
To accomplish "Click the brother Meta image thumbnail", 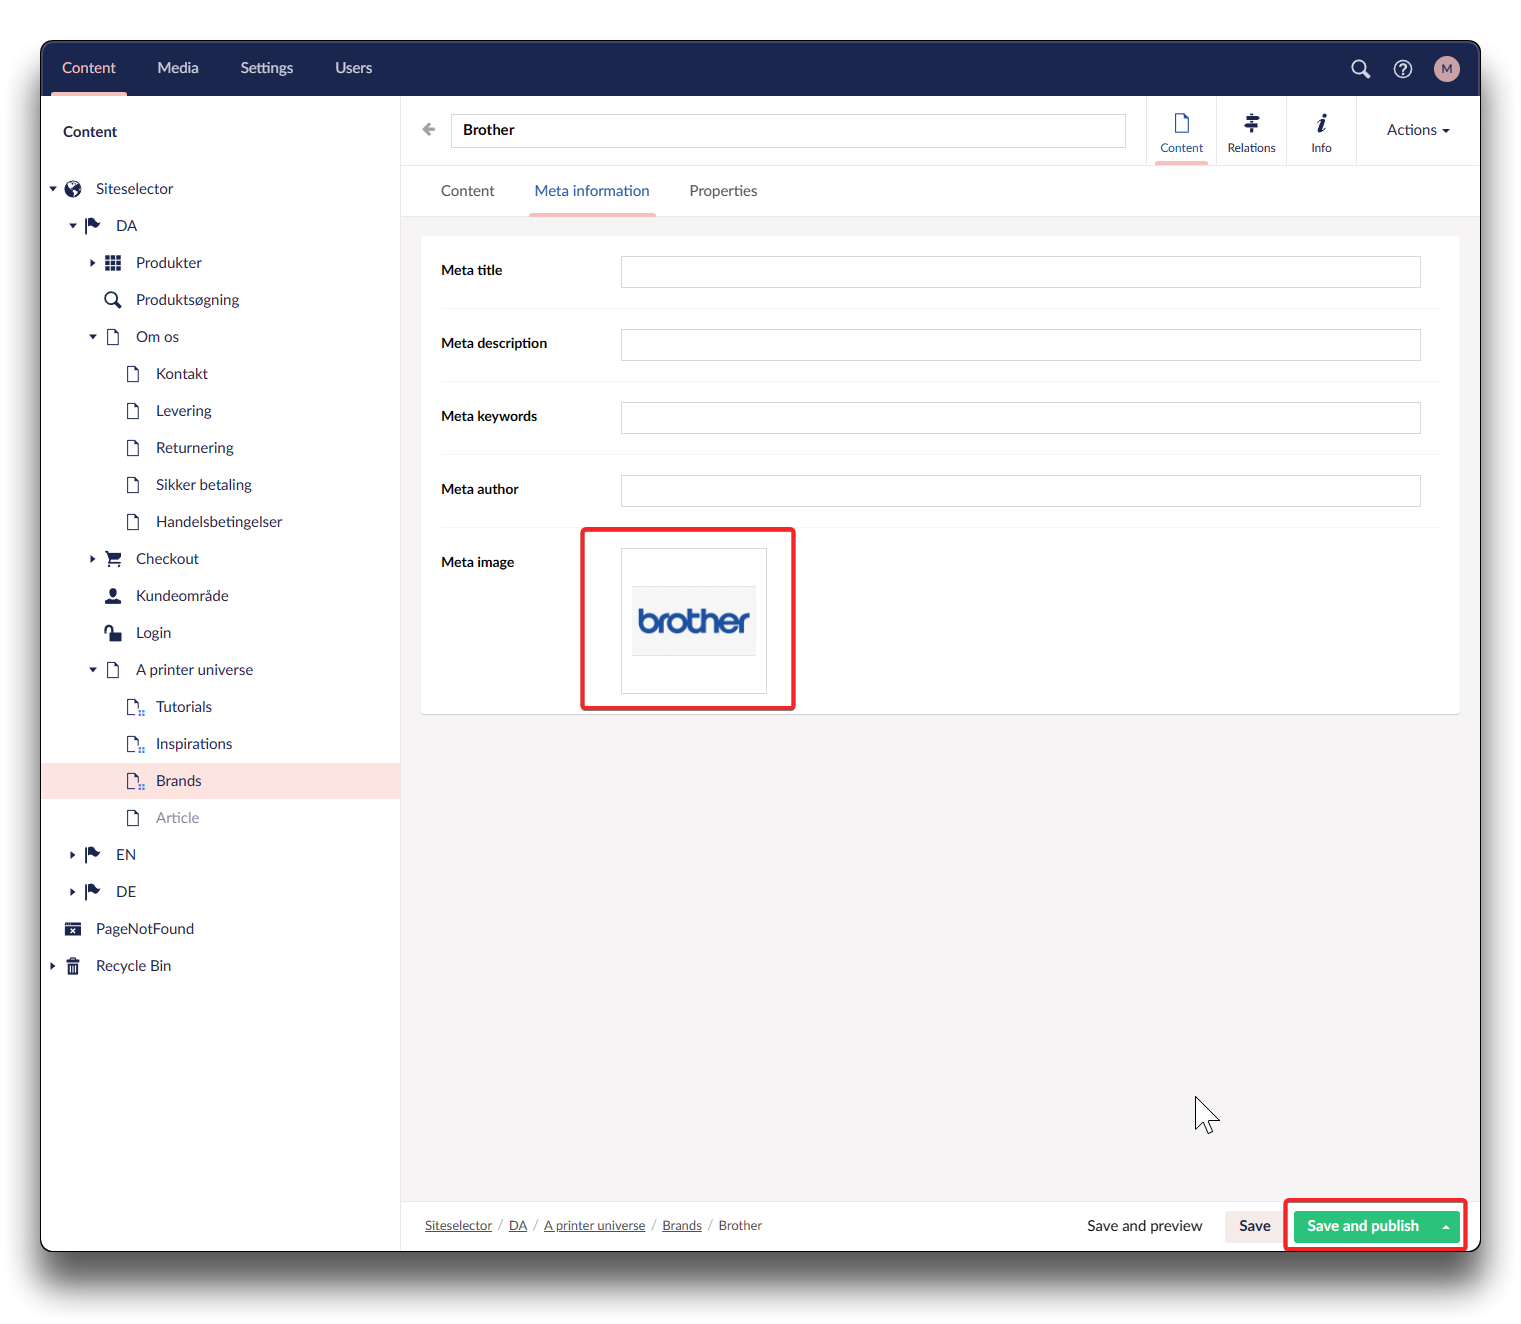I will point(694,621).
